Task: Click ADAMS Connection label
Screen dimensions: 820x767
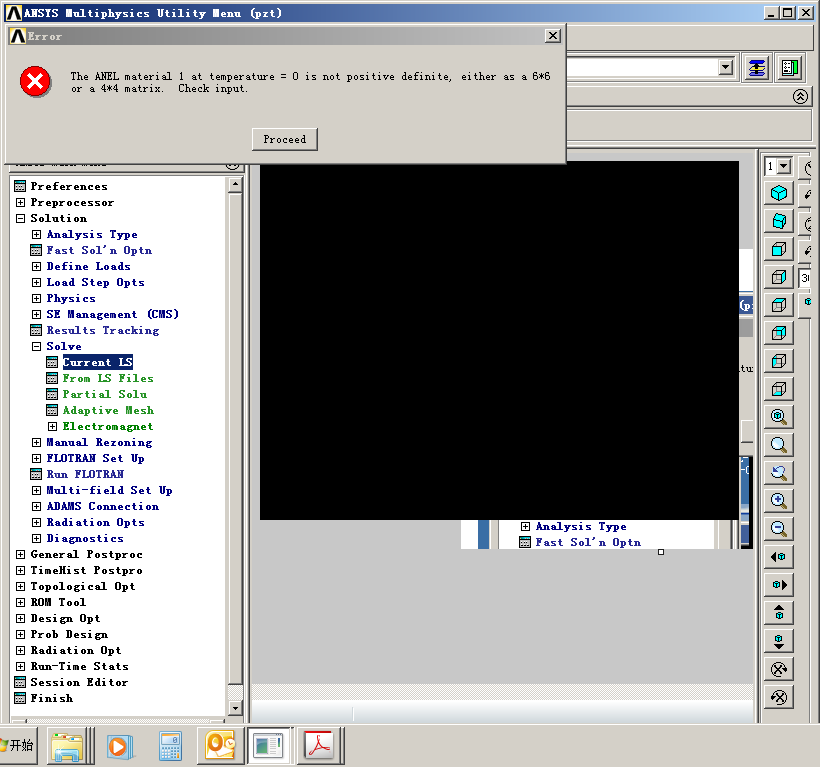Action: 102,506
